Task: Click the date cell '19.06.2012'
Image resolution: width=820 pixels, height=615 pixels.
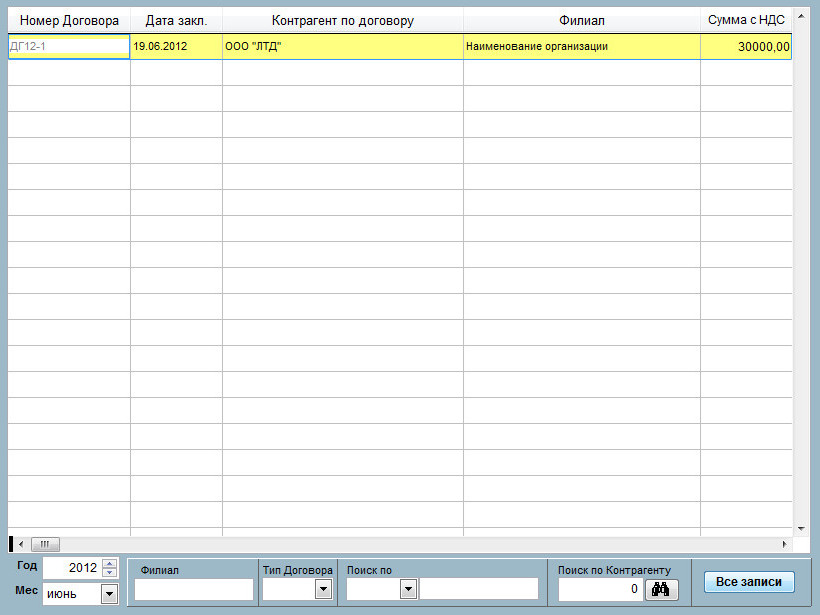Action: tap(176, 47)
